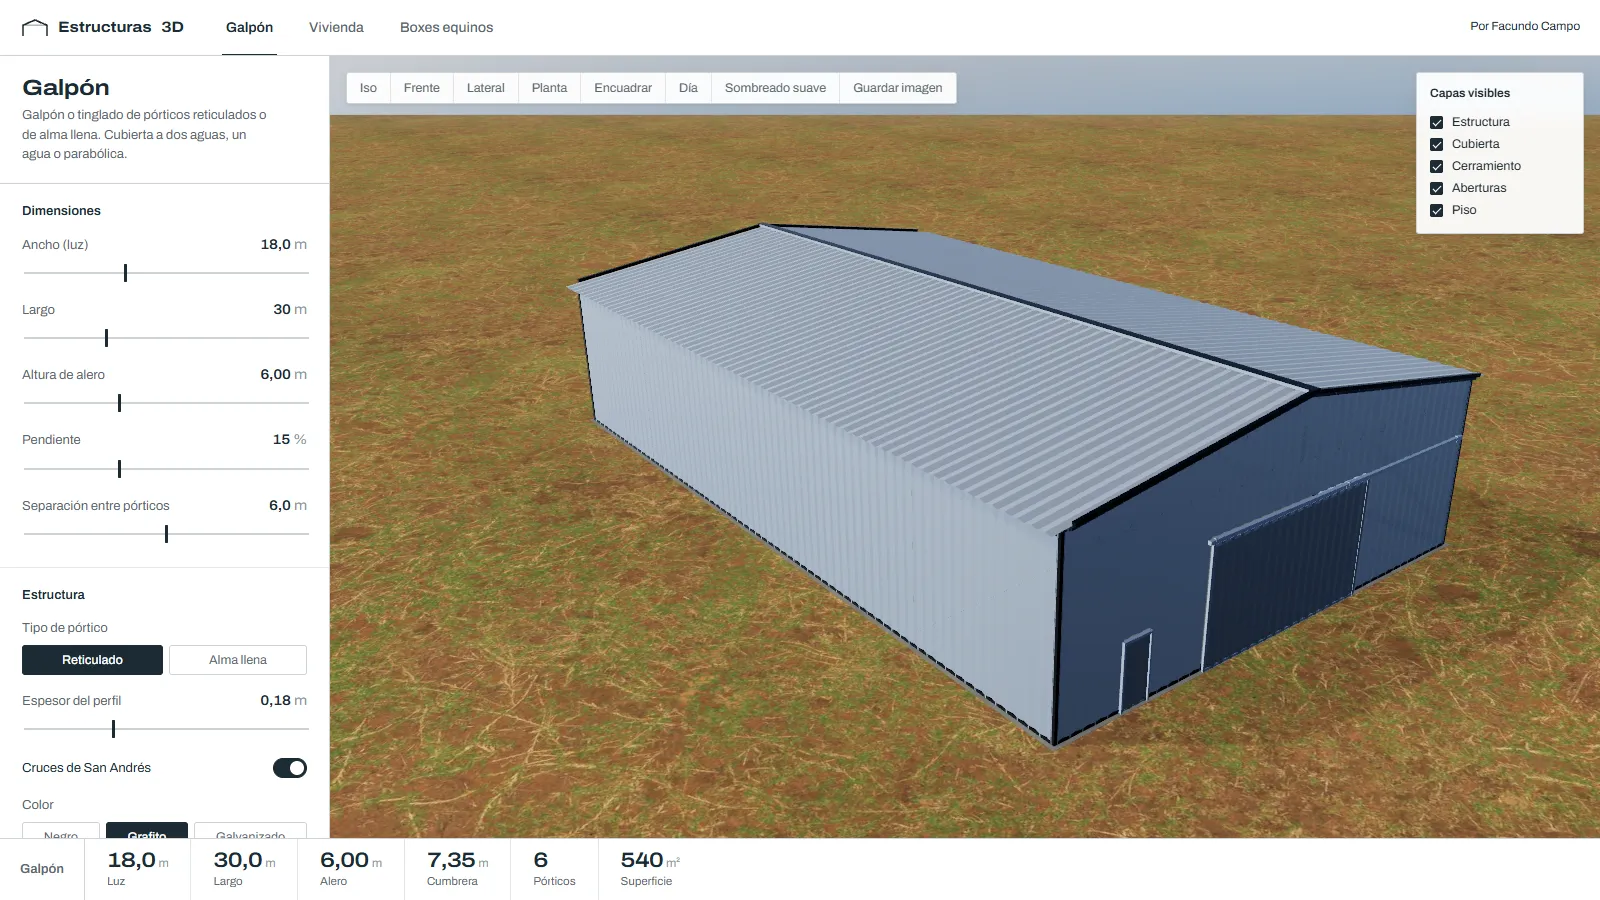The height and width of the screenshot is (900, 1600).
Task: Click the Encuadrar button
Action: pyautogui.click(x=622, y=88)
